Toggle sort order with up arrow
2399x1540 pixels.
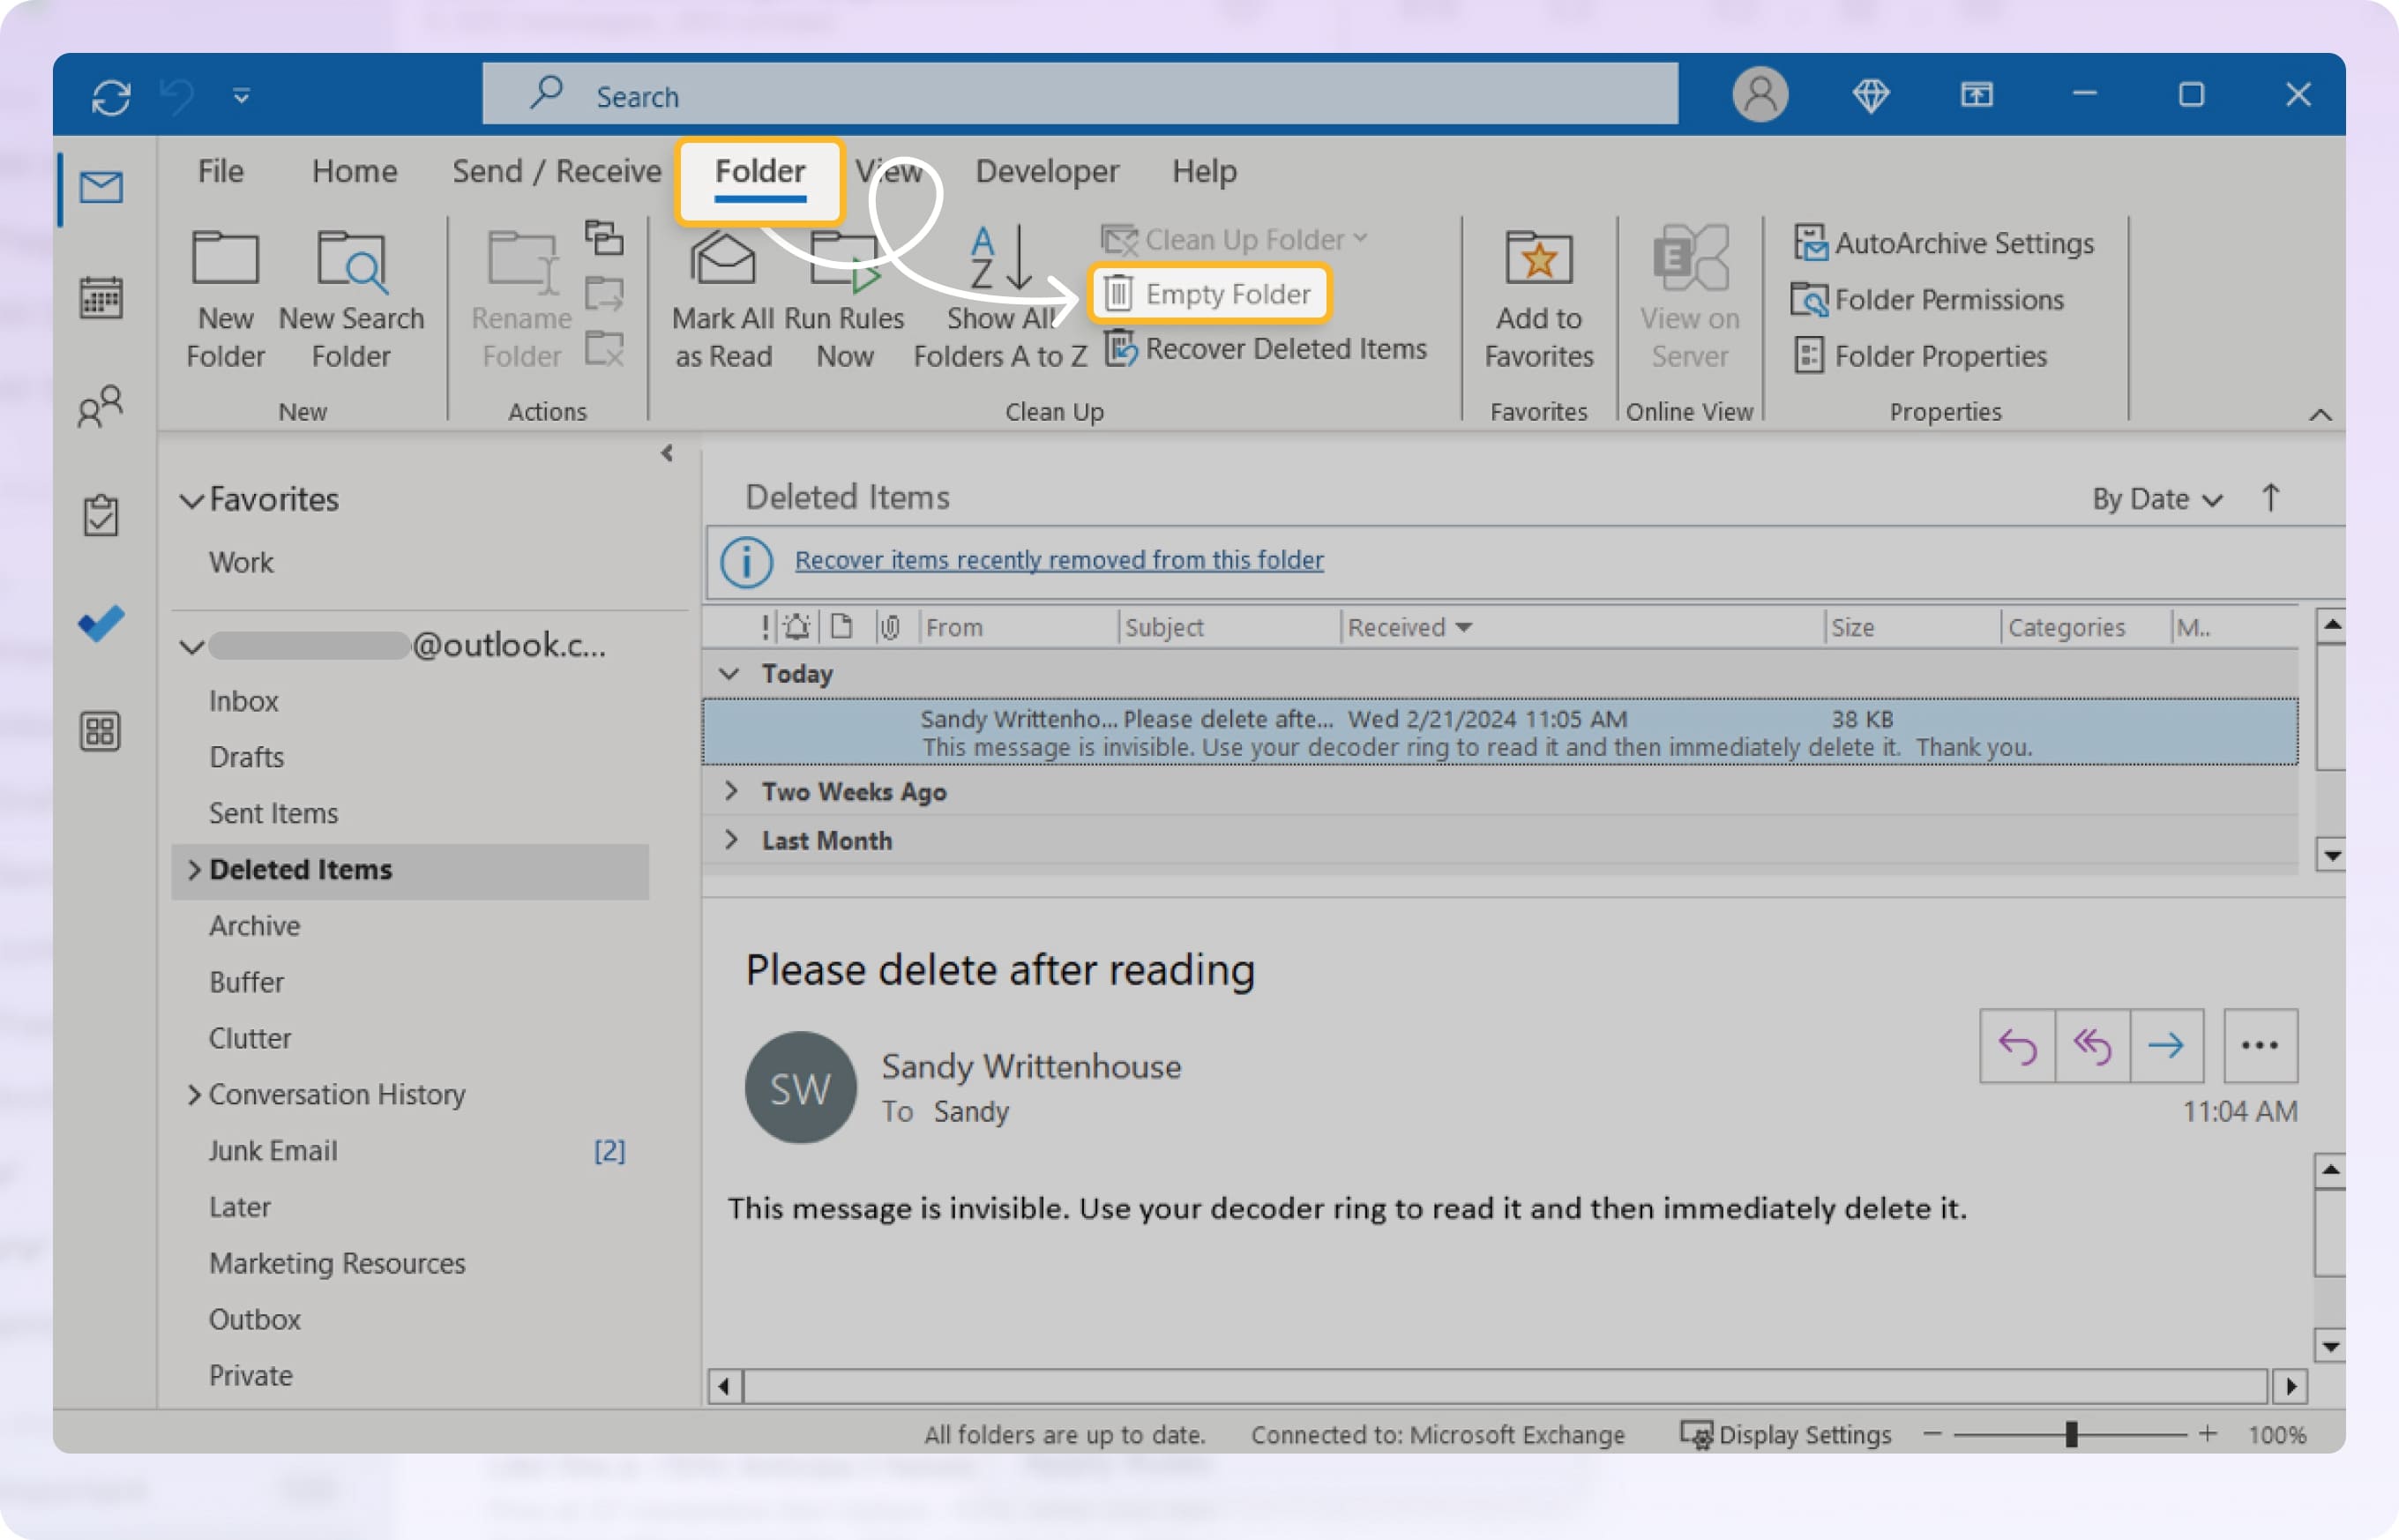[x=2270, y=498]
